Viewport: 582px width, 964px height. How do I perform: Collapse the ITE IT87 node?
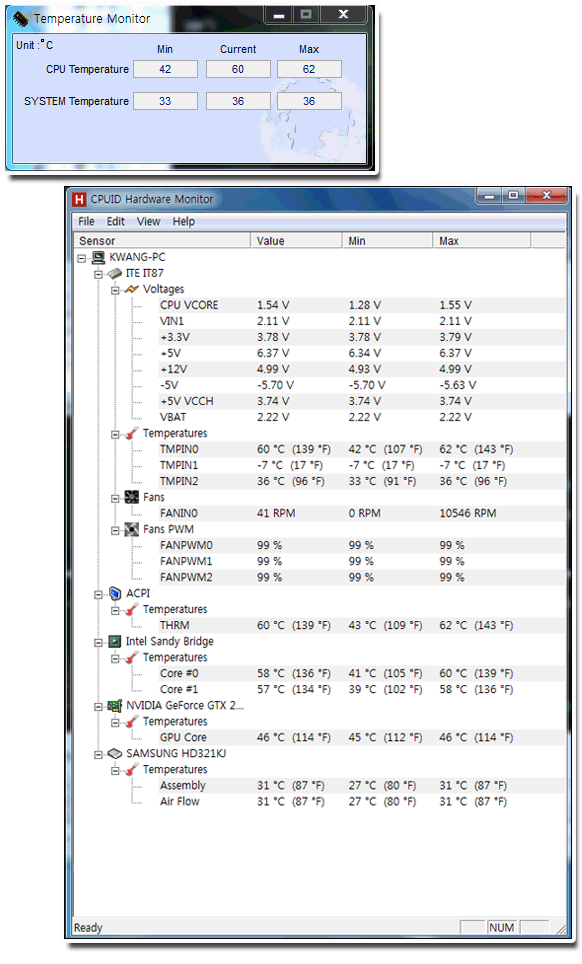coord(98,274)
